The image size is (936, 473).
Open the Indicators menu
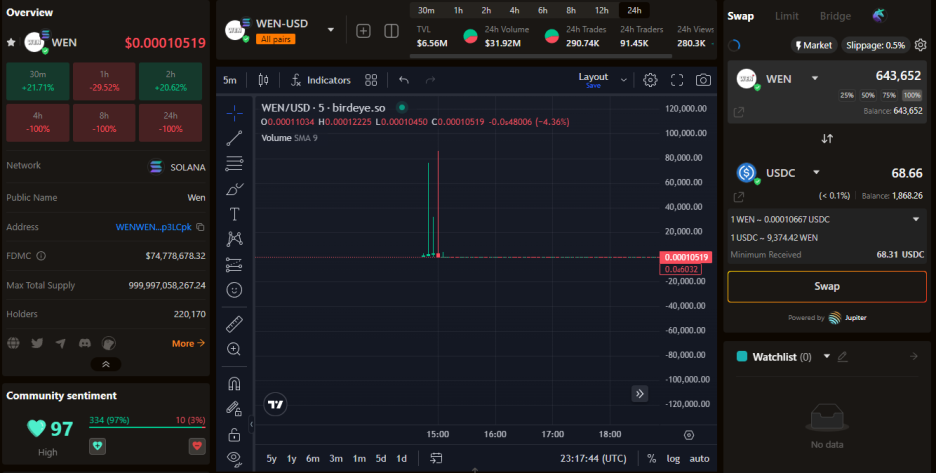click(321, 80)
